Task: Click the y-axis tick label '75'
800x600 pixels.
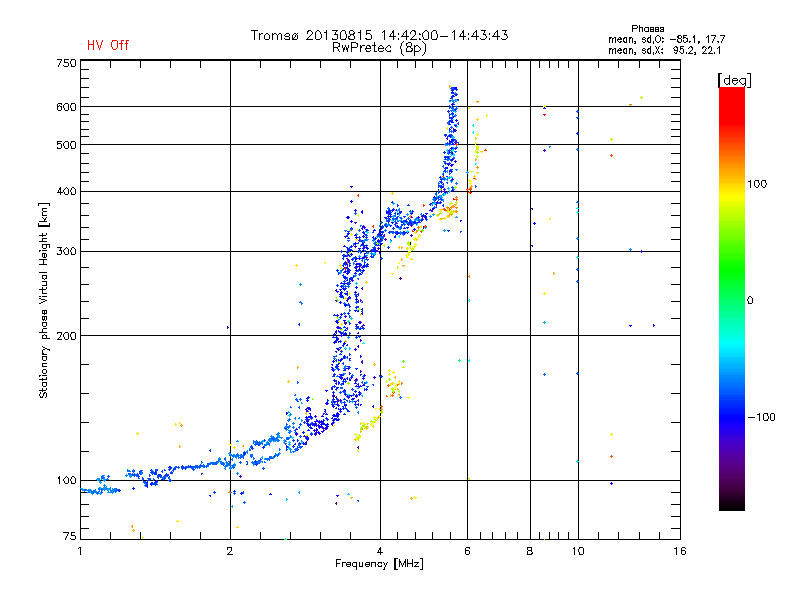Action: (70, 536)
